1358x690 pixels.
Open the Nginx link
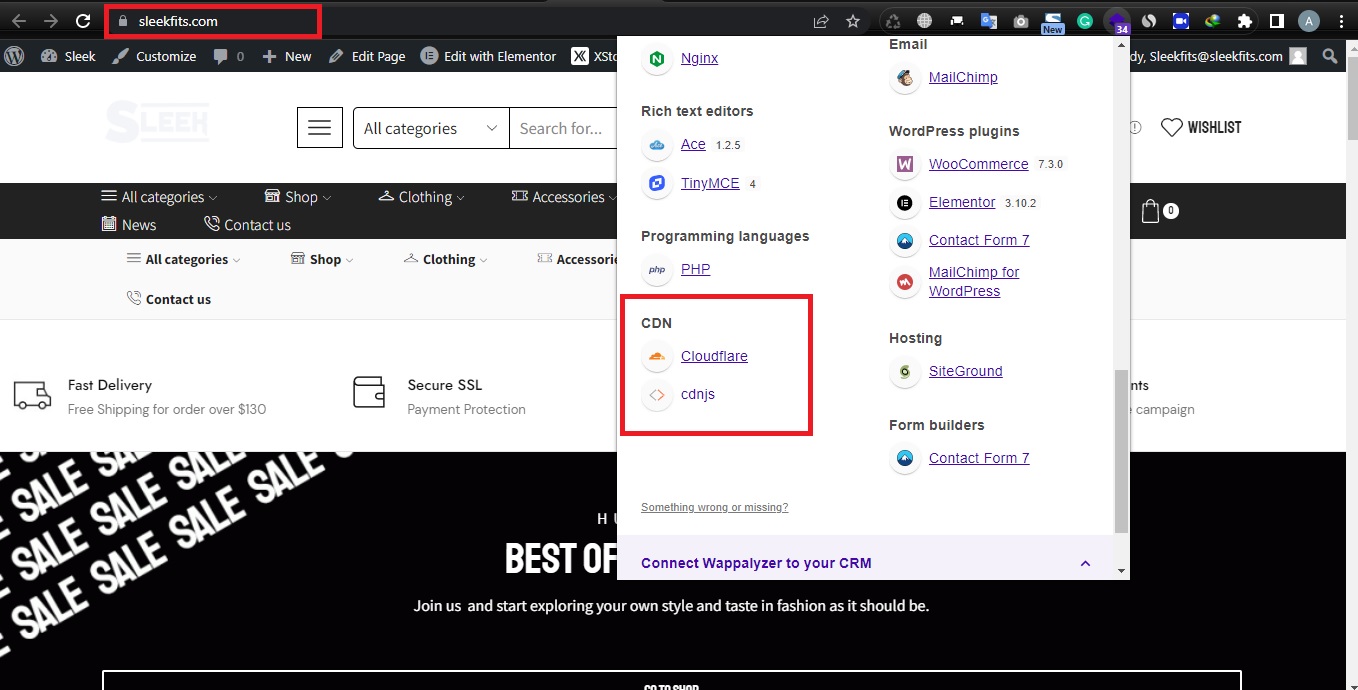click(x=699, y=59)
